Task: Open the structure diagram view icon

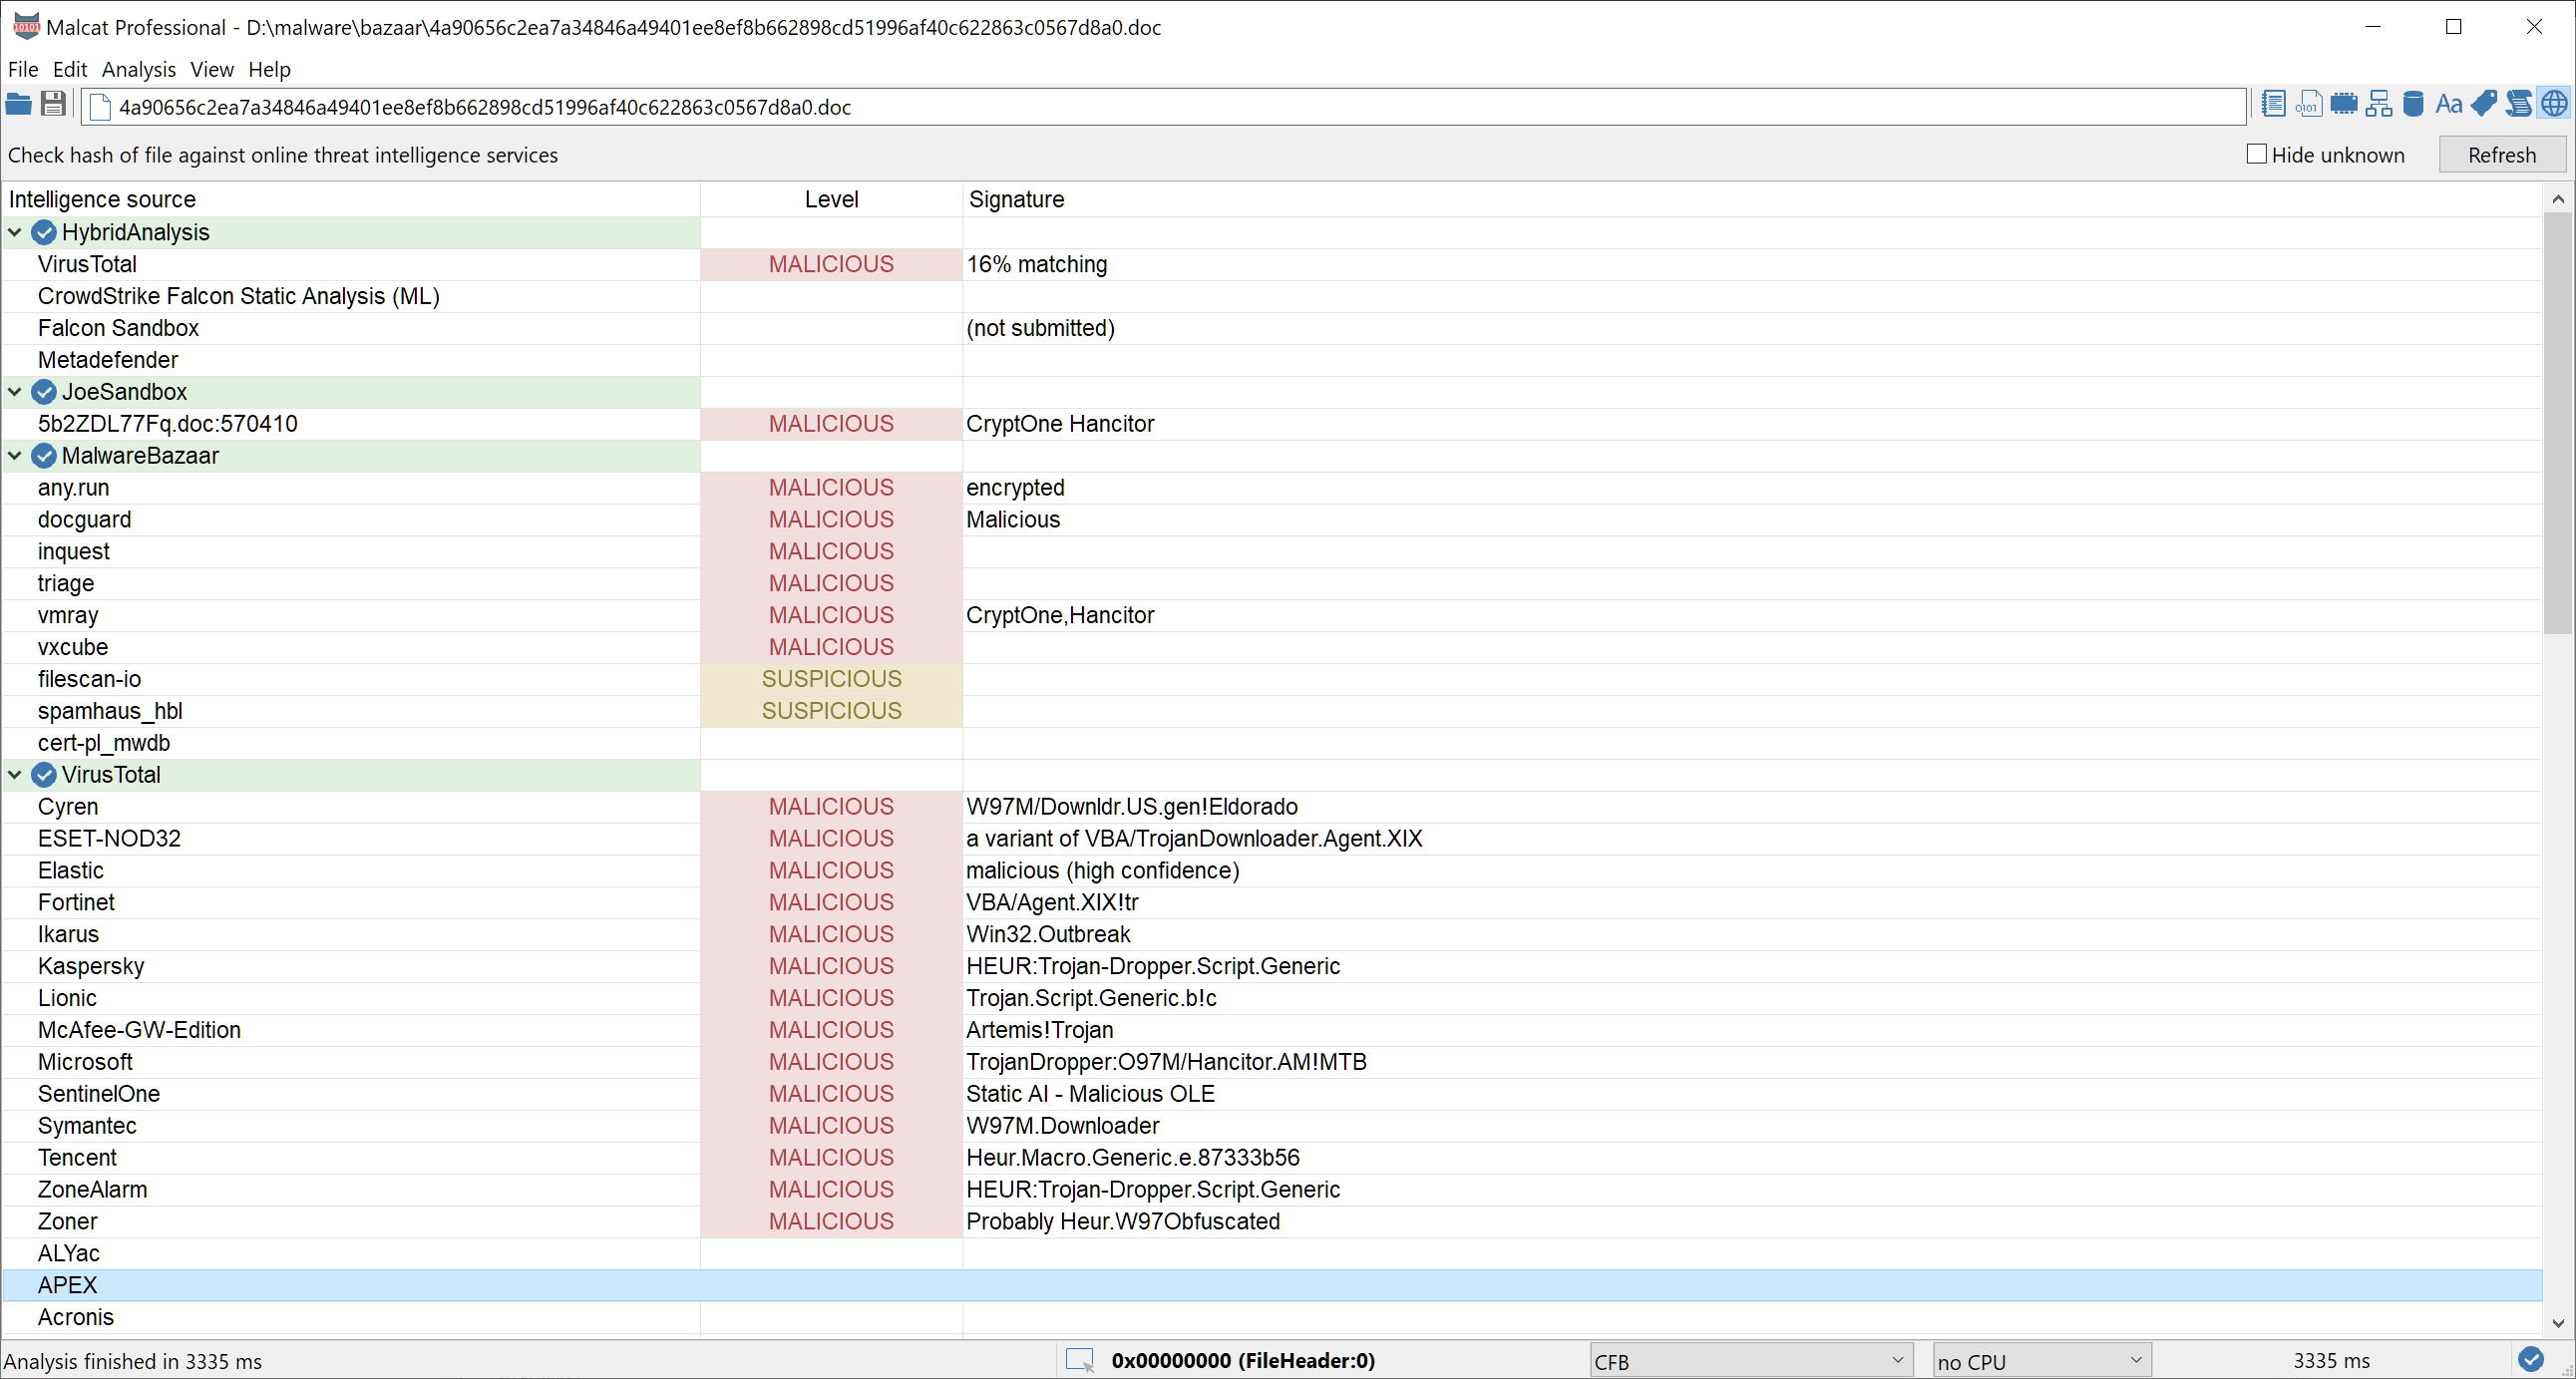Action: coord(2378,104)
